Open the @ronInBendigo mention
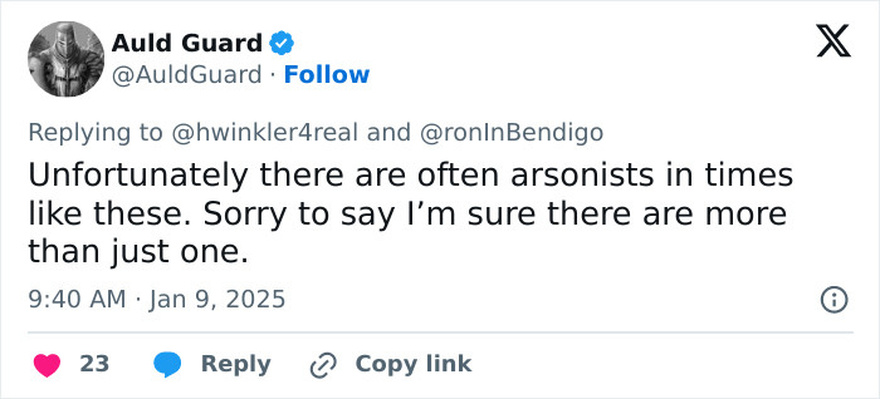Viewport: 880px width, 399px height. click(510, 133)
